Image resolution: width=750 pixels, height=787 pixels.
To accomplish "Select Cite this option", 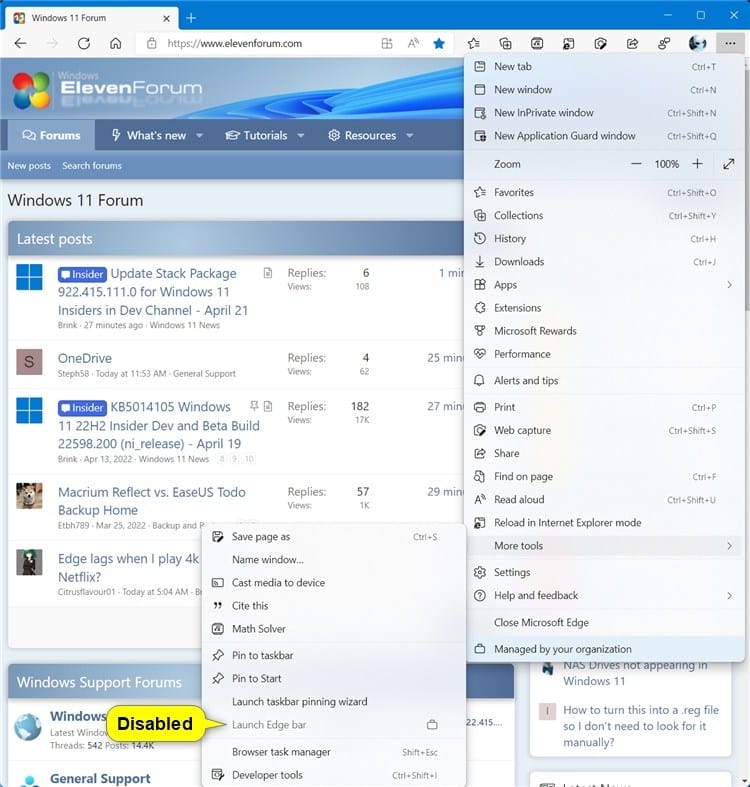I will pos(333,606).
